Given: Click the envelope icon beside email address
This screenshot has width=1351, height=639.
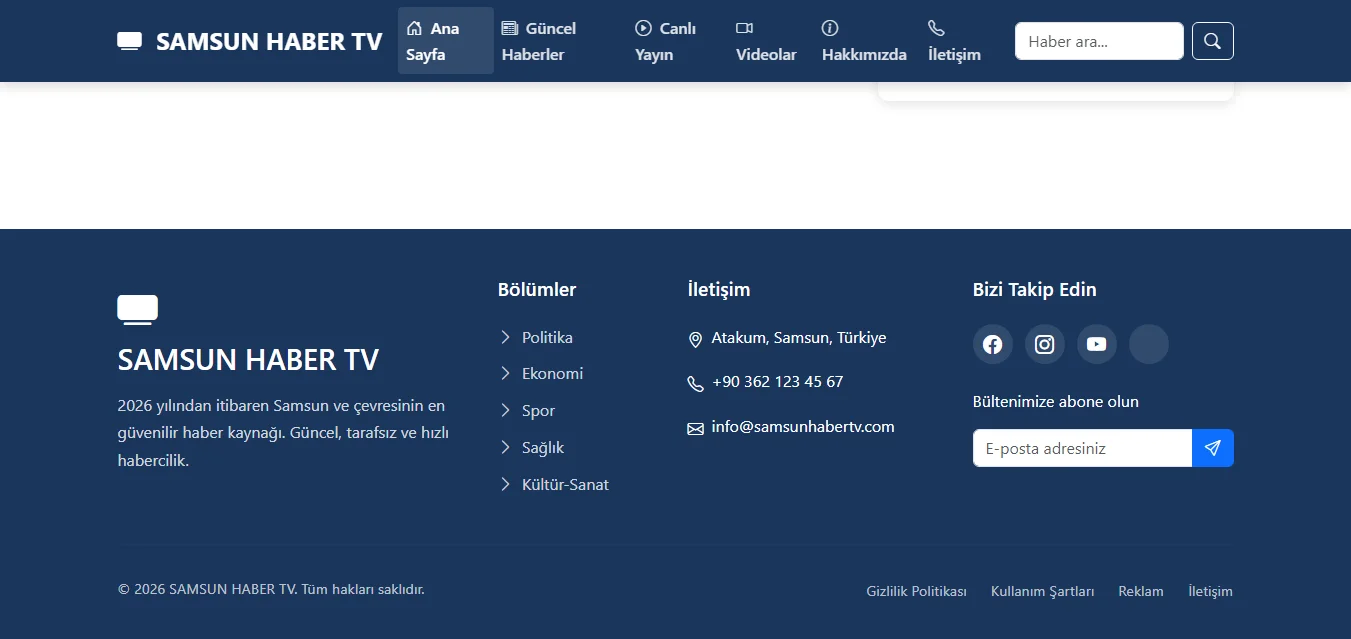Looking at the screenshot, I should click(695, 428).
